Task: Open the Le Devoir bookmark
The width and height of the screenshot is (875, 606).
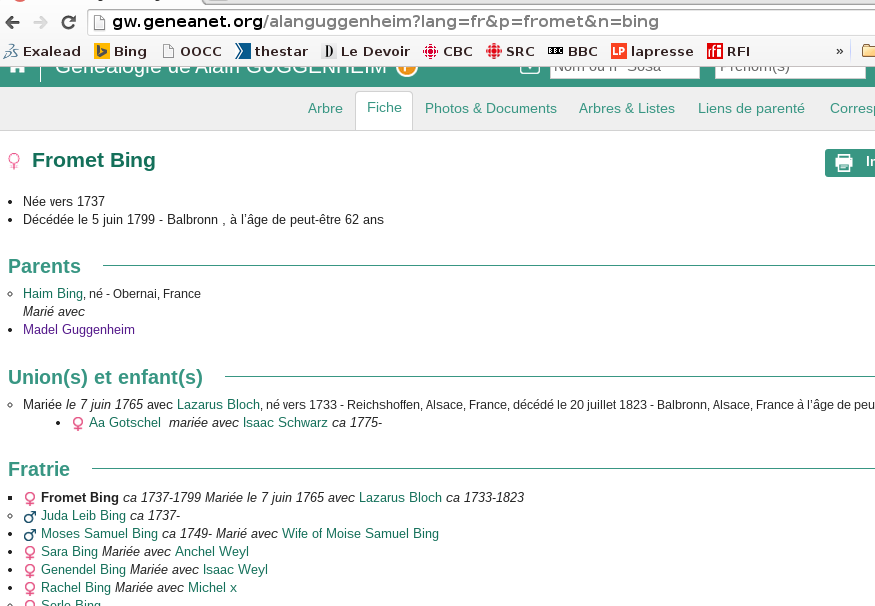Action: pos(365,51)
